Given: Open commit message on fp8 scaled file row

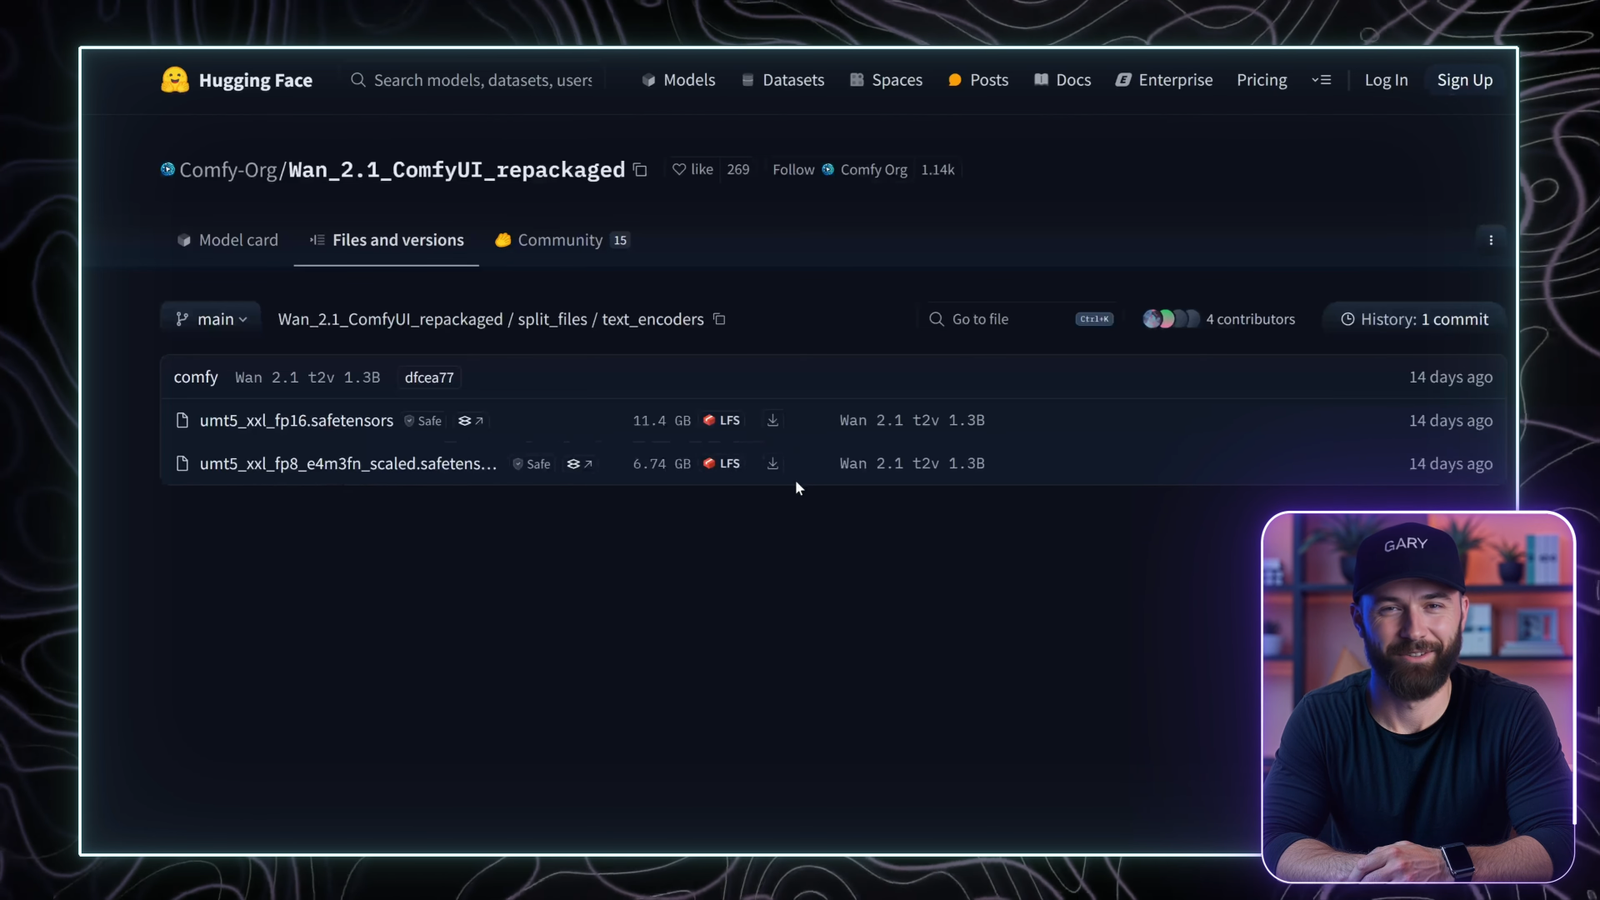Looking at the screenshot, I should (x=912, y=463).
